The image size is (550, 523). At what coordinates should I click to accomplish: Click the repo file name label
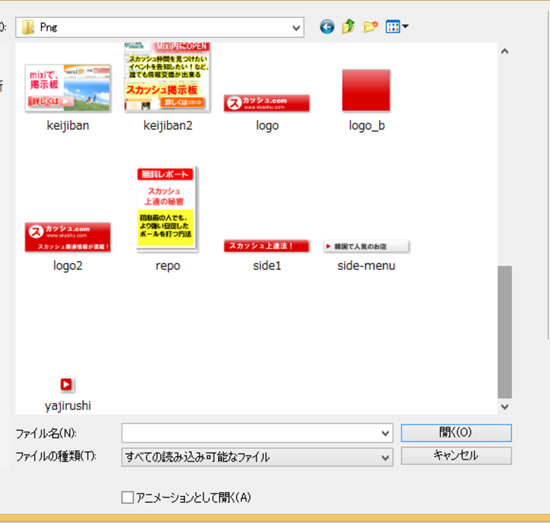click(168, 266)
